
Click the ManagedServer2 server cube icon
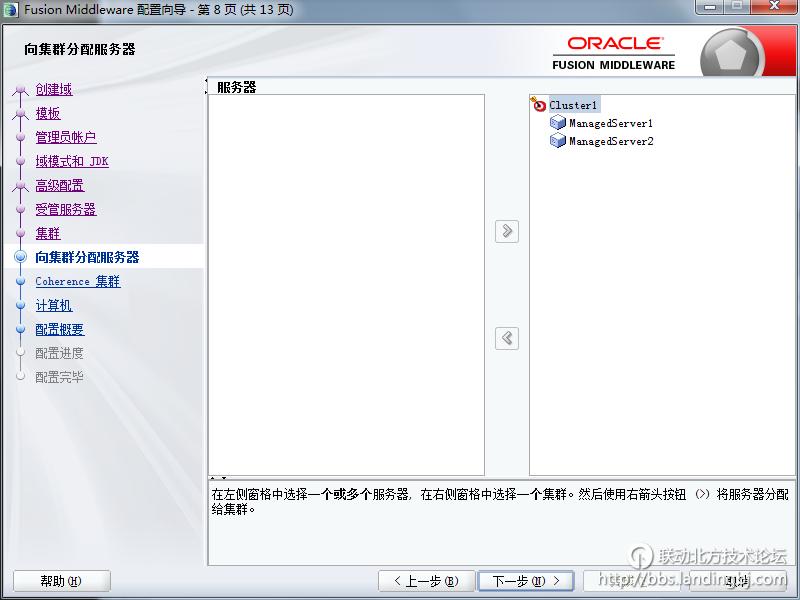tap(558, 141)
